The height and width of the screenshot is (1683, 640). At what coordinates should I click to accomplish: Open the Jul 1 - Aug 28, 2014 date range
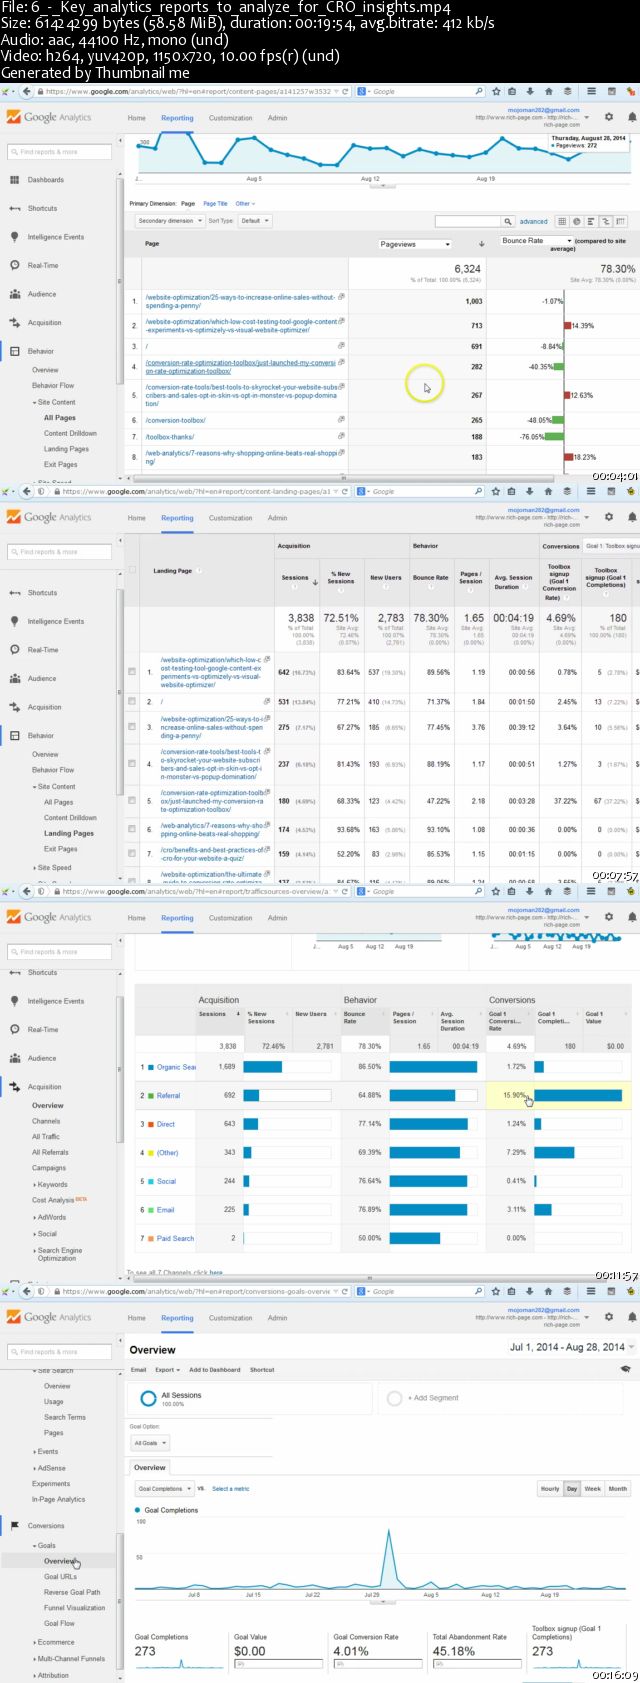[570, 1347]
